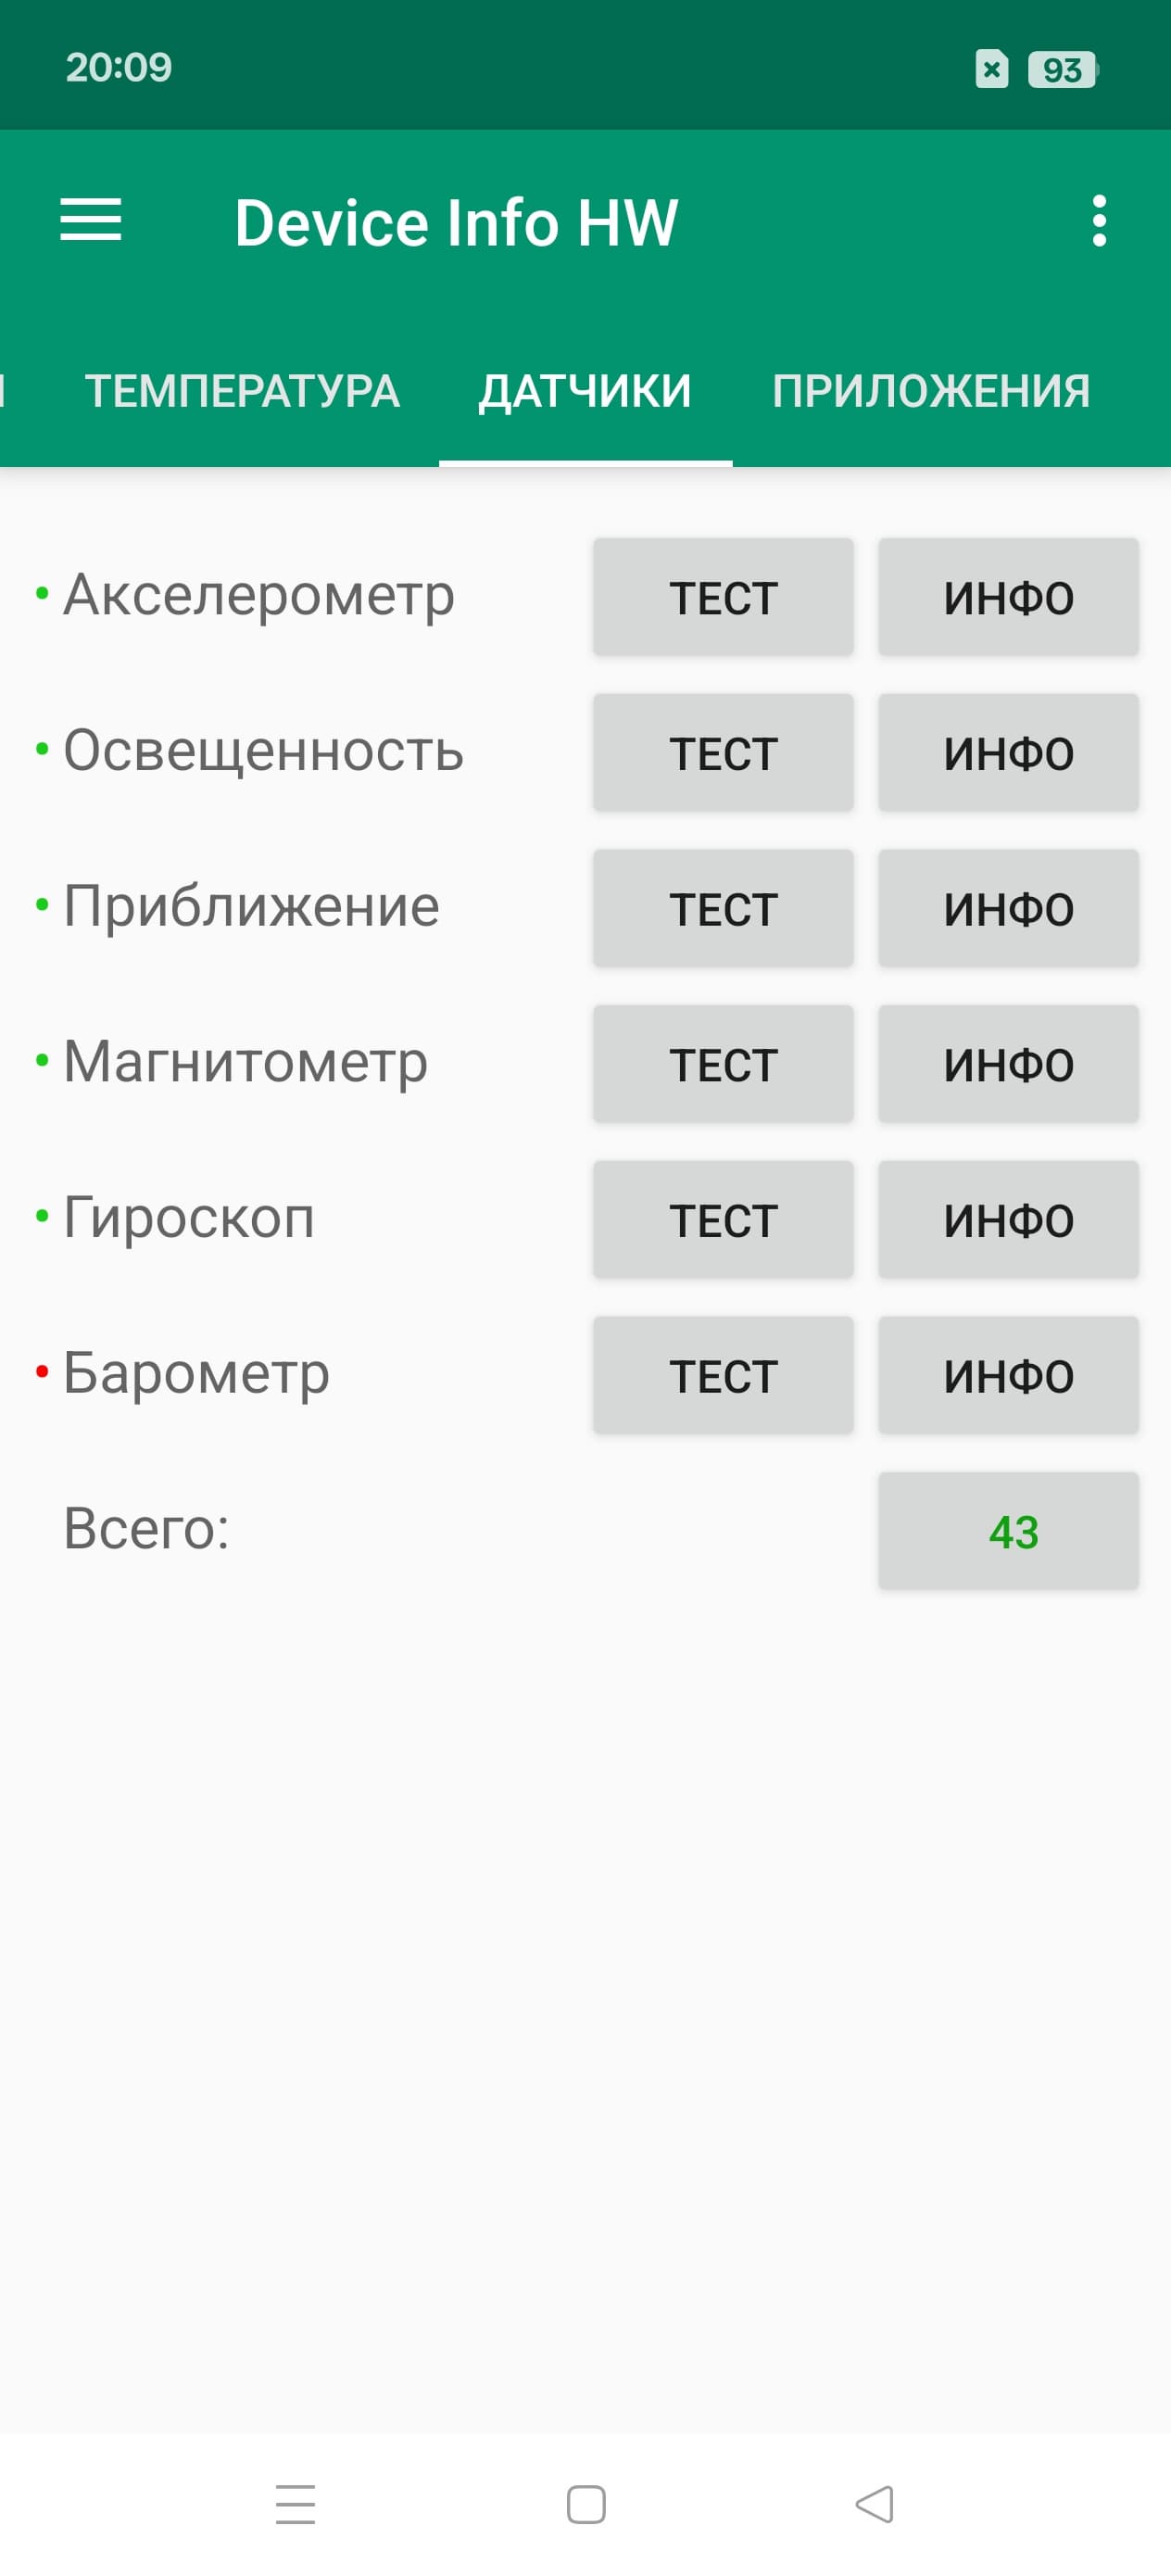This screenshot has width=1171, height=2576.
Task: Switch to the ТЕМПЕРАТУРА tab
Action: 242,391
